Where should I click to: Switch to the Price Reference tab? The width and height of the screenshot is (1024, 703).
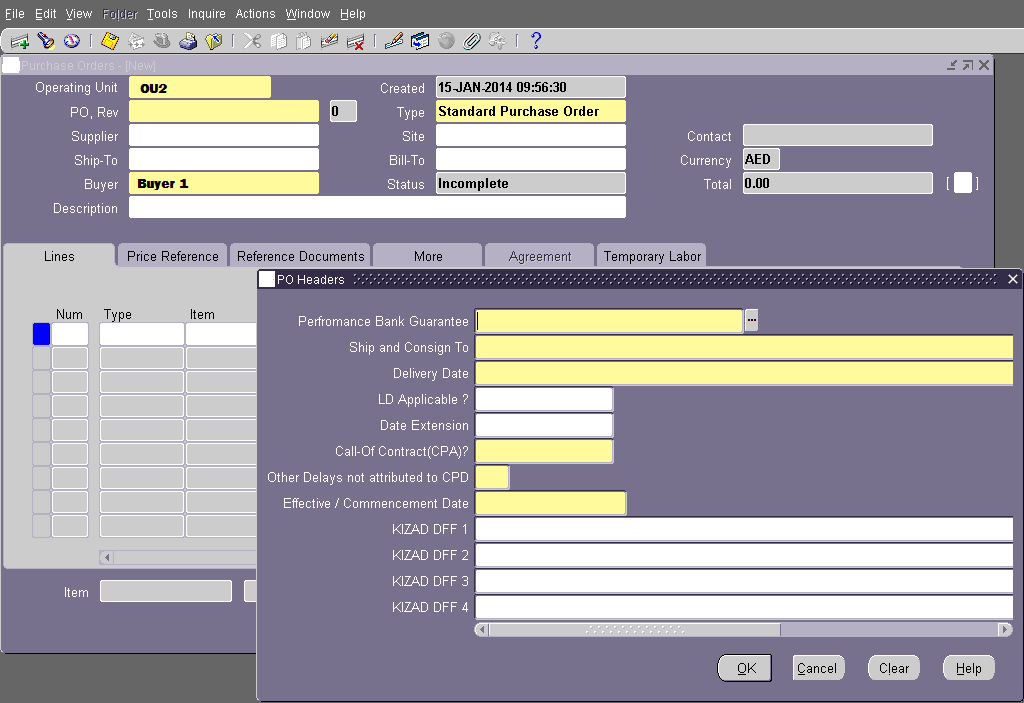171,255
